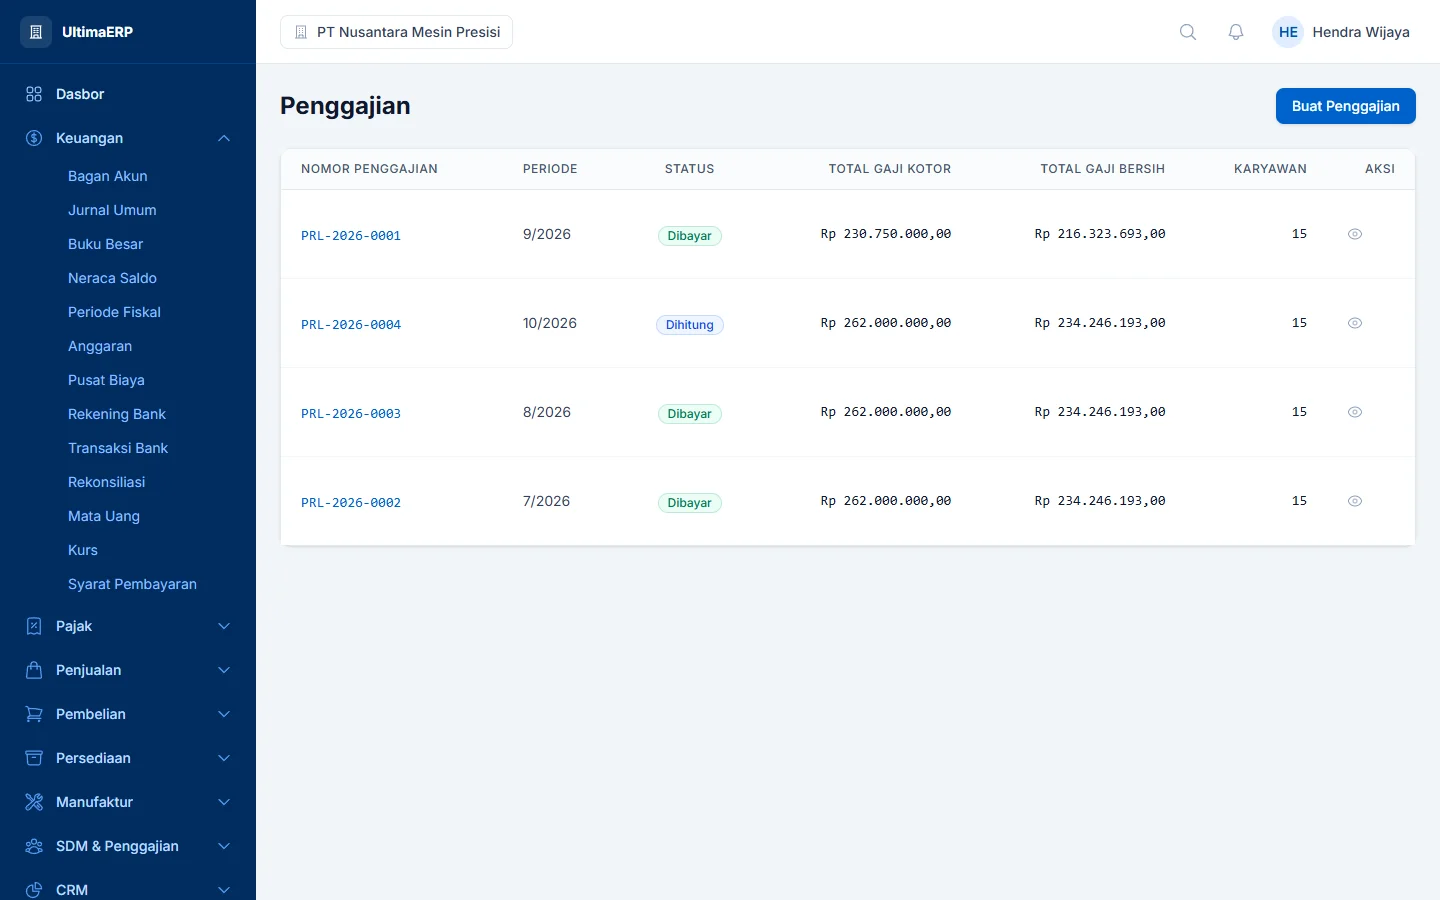View payroll PRL-2026-0002 via eye icon
This screenshot has height=900, width=1440.
1355,501
